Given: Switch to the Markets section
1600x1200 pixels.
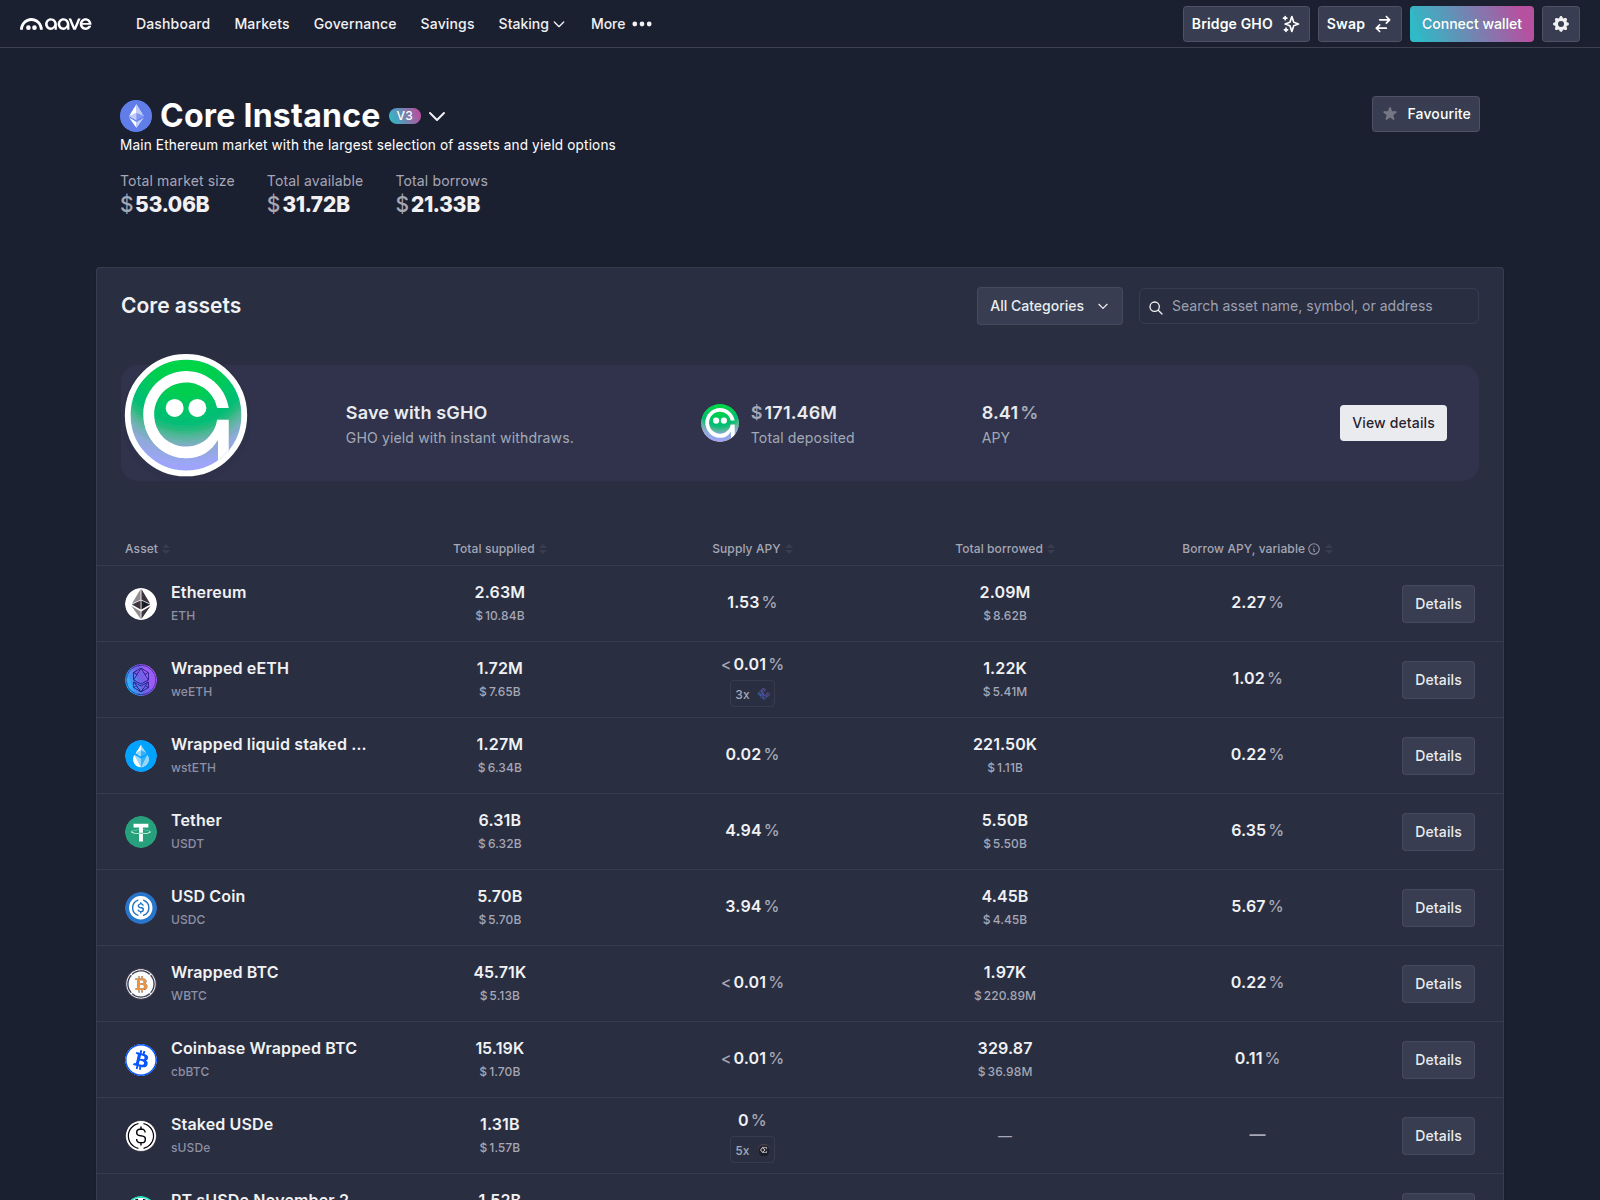Looking at the screenshot, I should coord(261,23).
